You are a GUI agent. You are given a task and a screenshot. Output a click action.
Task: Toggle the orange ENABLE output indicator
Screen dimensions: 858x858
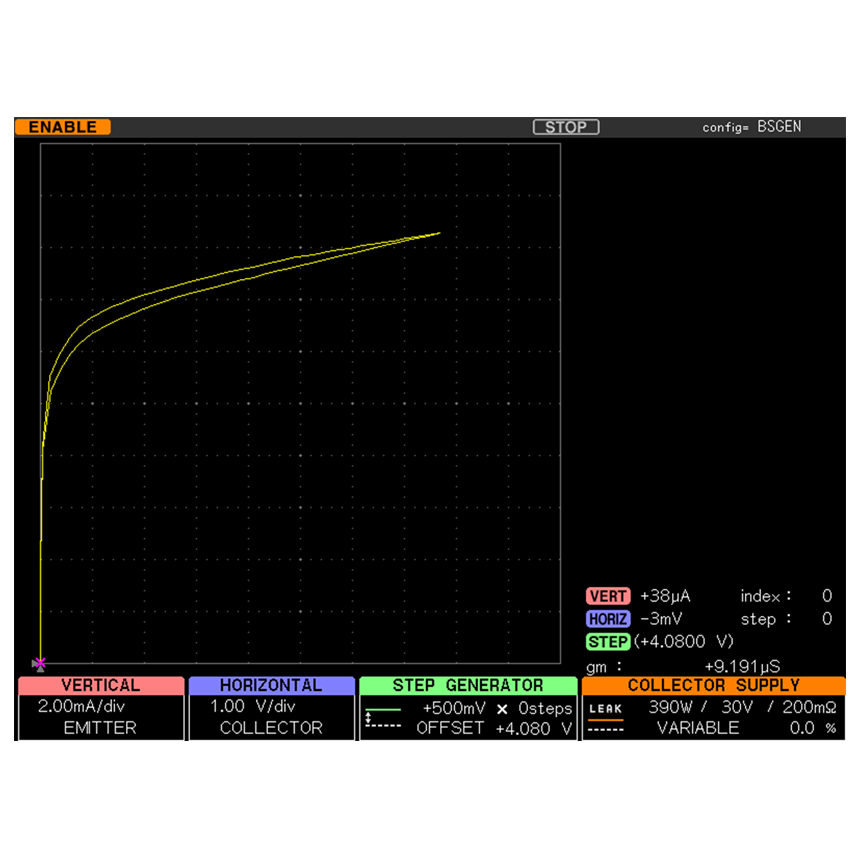[x=63, y=127]
